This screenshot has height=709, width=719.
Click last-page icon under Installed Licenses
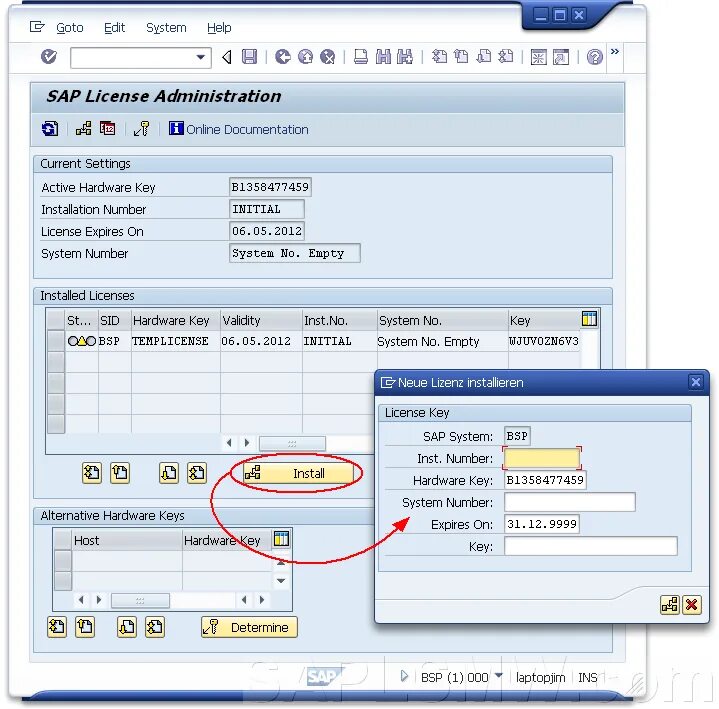[197, 473]
